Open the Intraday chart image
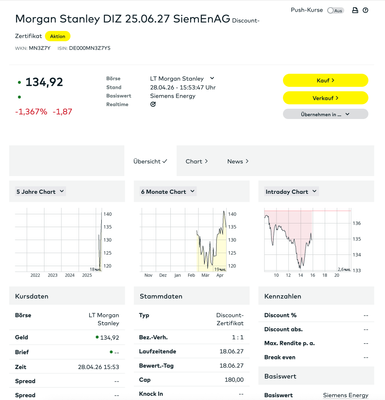The image size is (385, 400). point(313,242)
